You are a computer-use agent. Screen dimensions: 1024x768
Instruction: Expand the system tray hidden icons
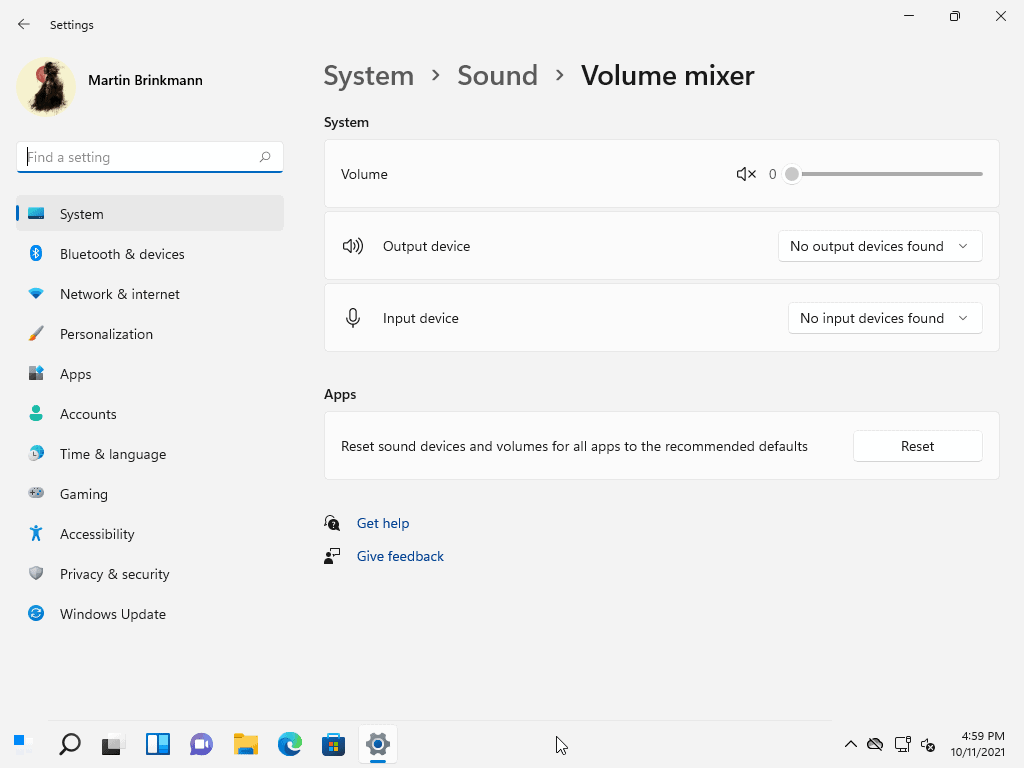tap(851, 744)
